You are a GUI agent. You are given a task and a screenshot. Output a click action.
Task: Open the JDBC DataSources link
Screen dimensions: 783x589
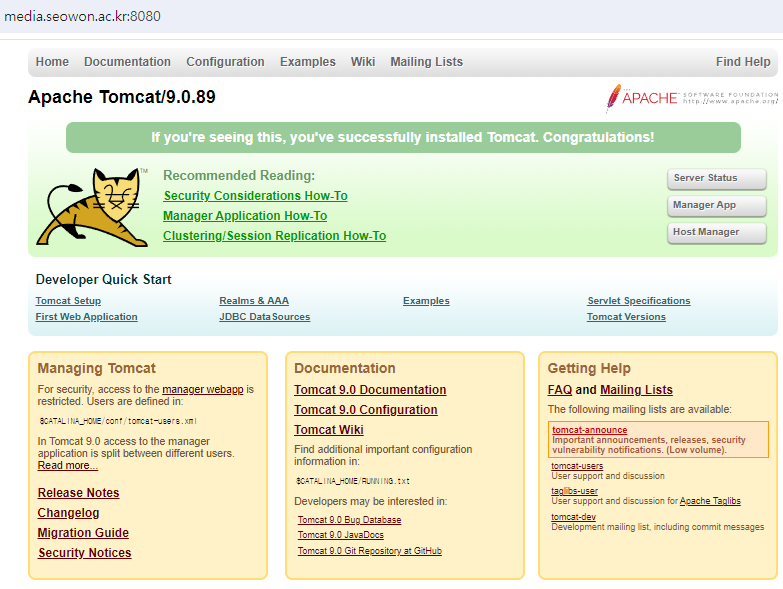pyautogui.click(x=264, y=317)
